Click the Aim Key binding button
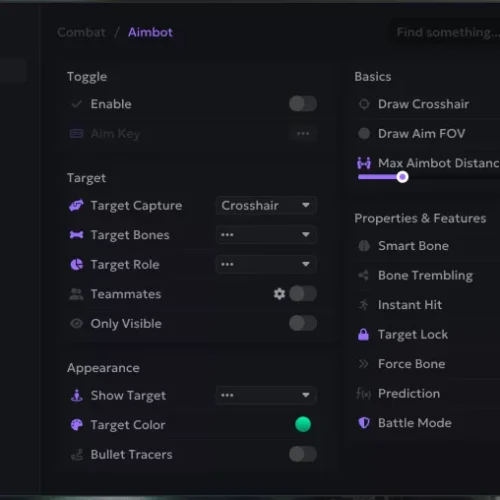 (x=303, y=133)
